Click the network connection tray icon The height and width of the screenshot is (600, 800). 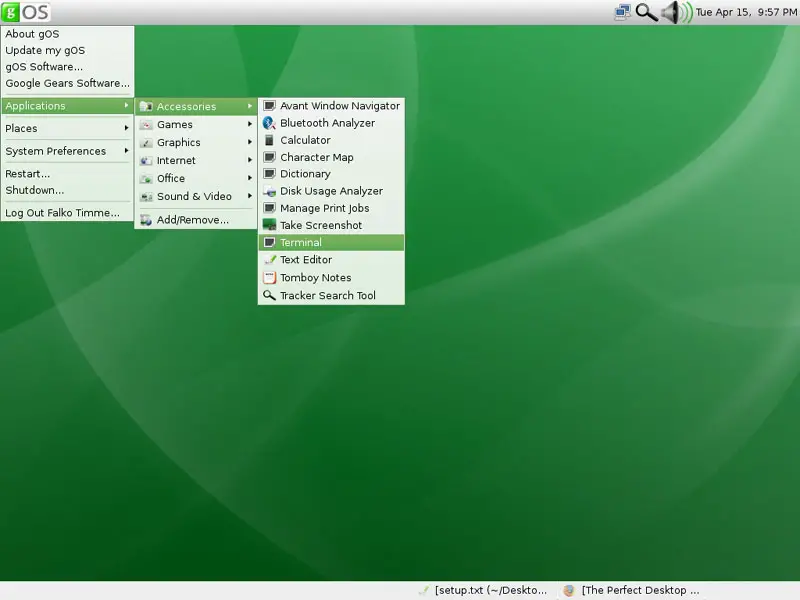[622, 12]
